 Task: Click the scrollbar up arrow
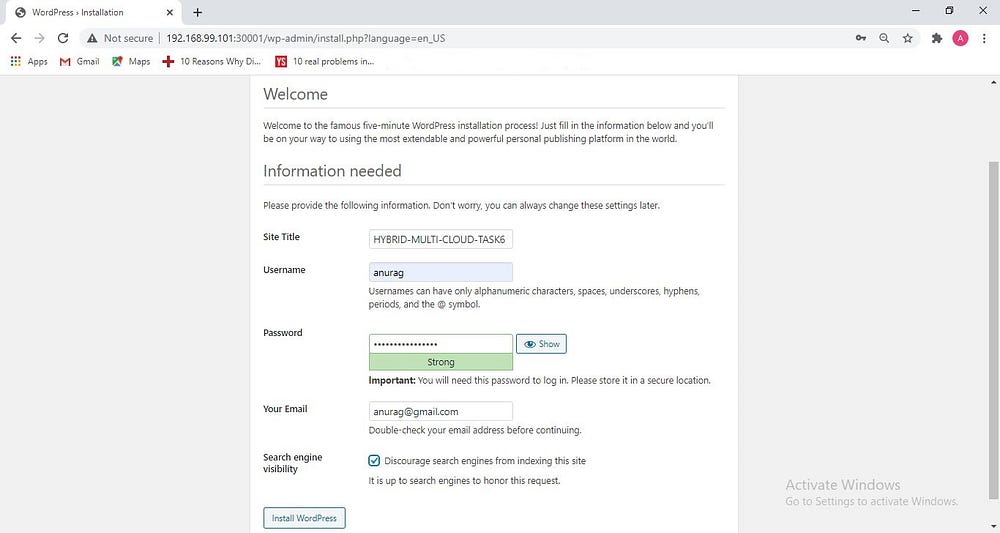(x=993, y=82)
